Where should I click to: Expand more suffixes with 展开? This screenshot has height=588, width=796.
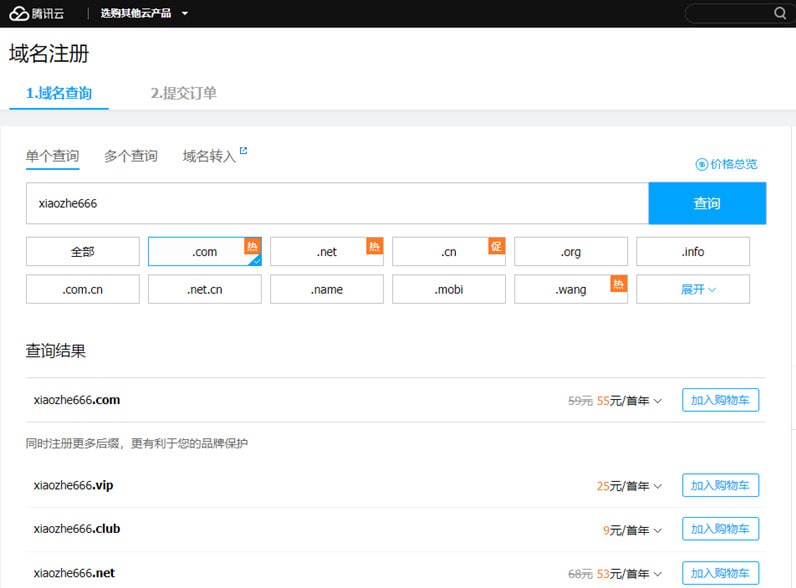[x=692, y=289]
